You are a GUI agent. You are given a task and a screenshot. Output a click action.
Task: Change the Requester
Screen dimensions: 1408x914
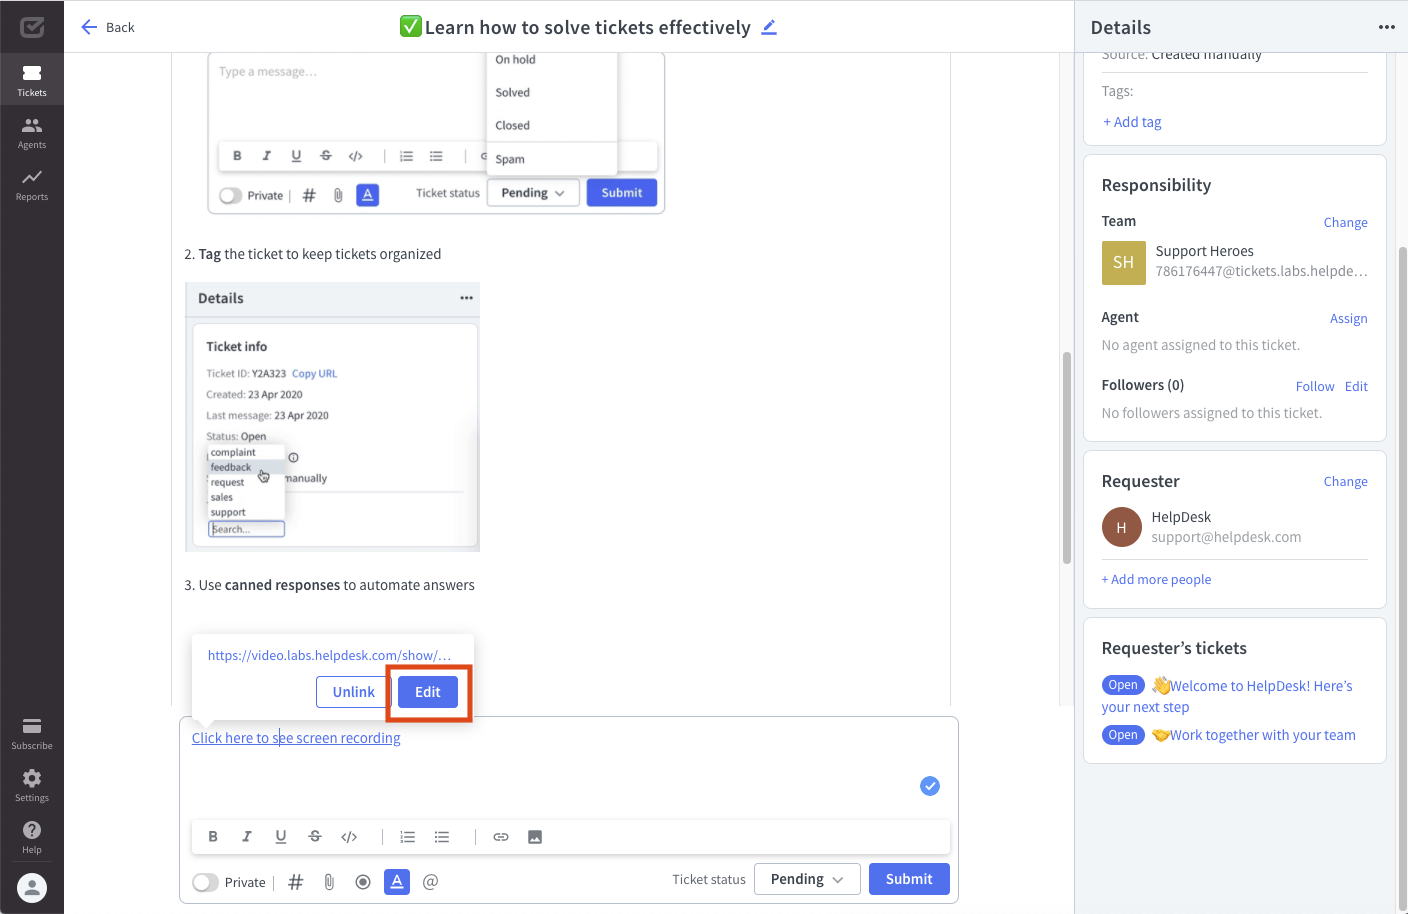[1345, 481]
